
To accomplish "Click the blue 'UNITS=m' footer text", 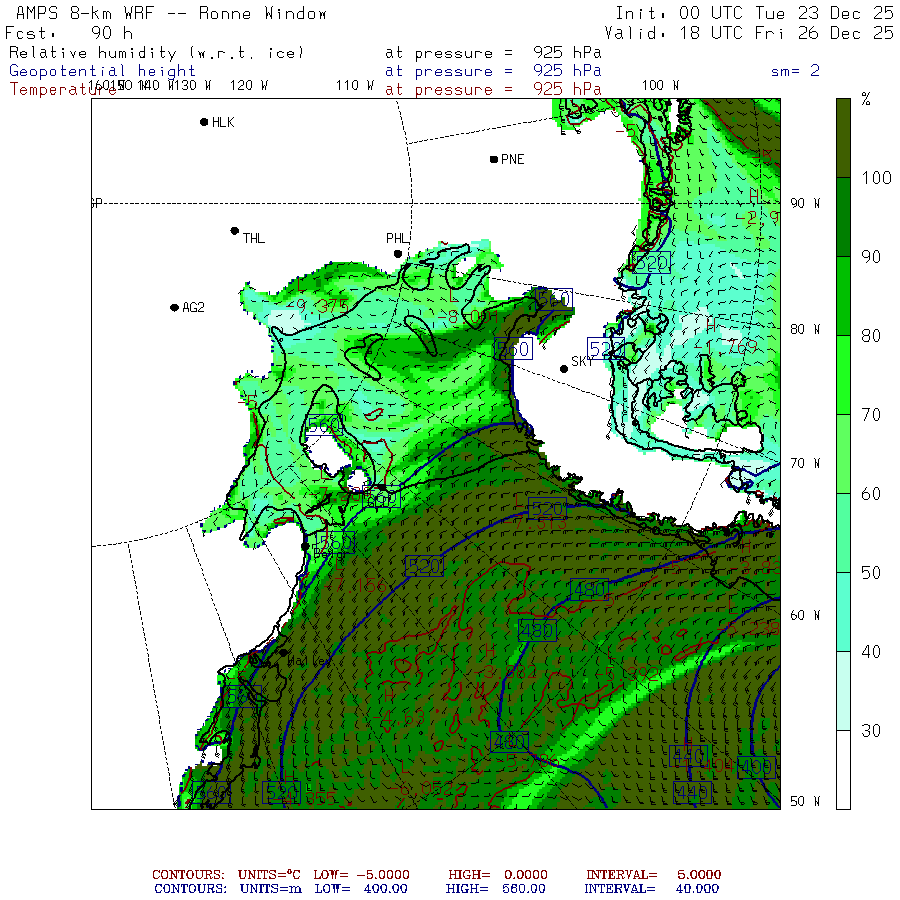I will (270, 889).
